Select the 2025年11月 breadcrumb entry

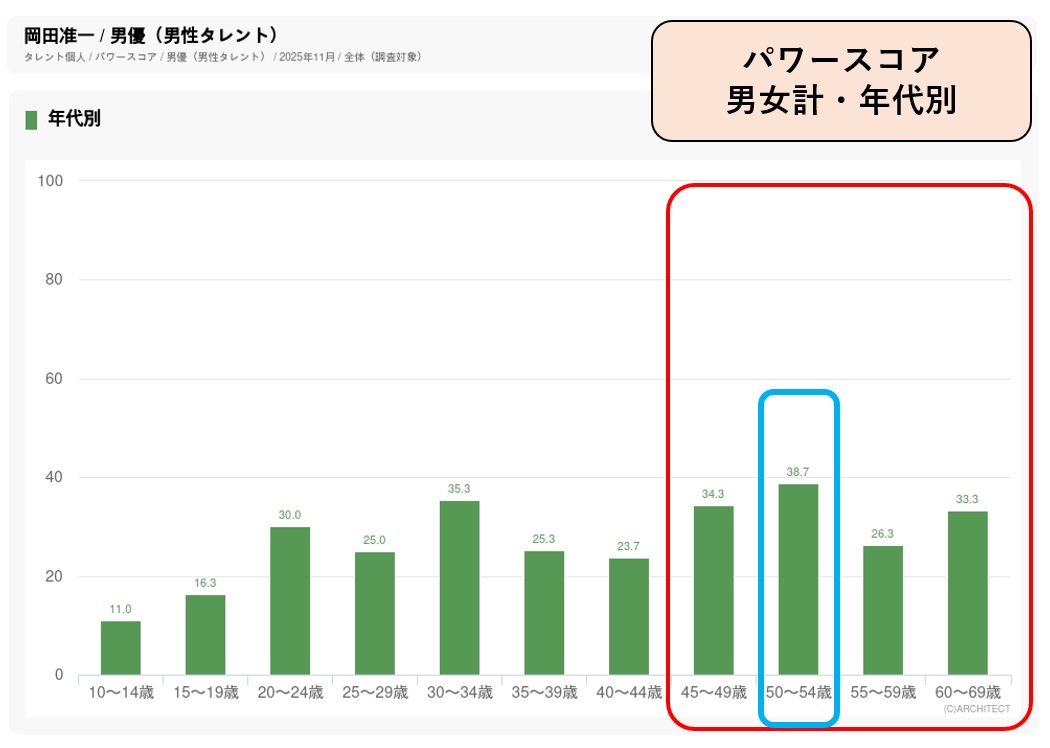308,57
